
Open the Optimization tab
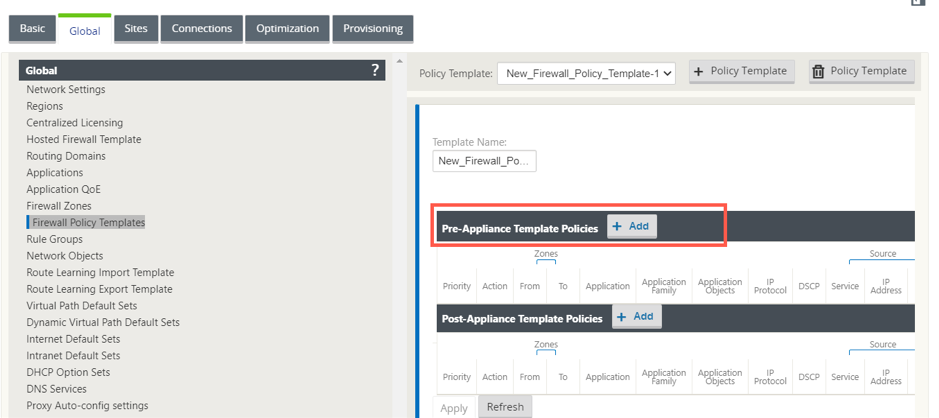pos(287,29)
